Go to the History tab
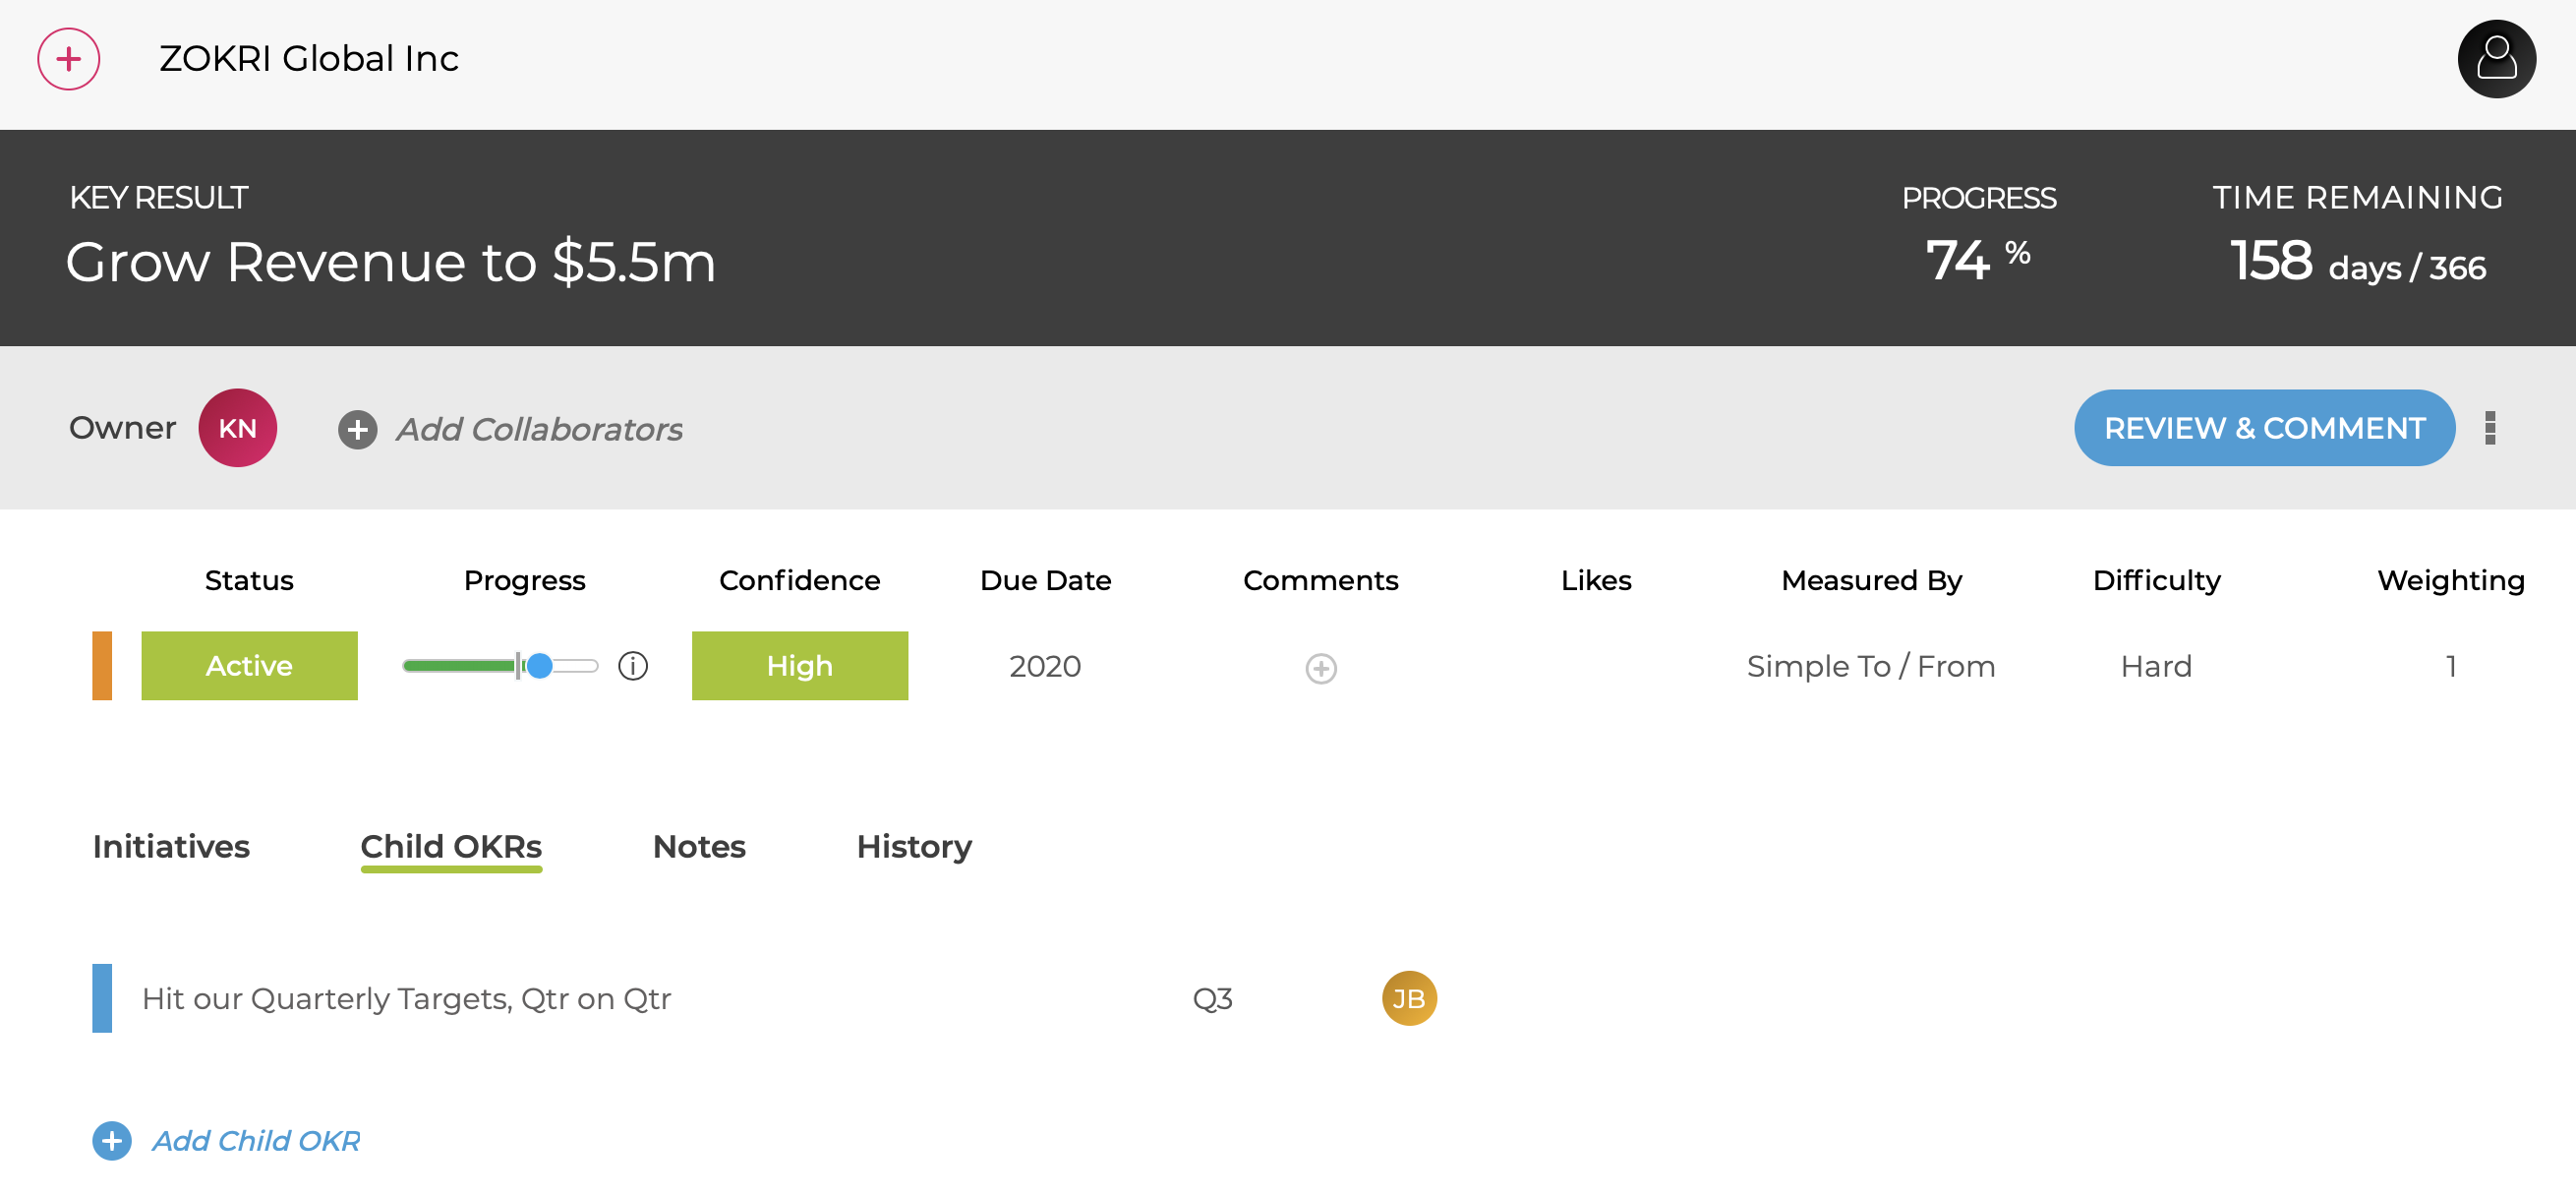The image size is (2576, 1196). [x=914, y=847]
